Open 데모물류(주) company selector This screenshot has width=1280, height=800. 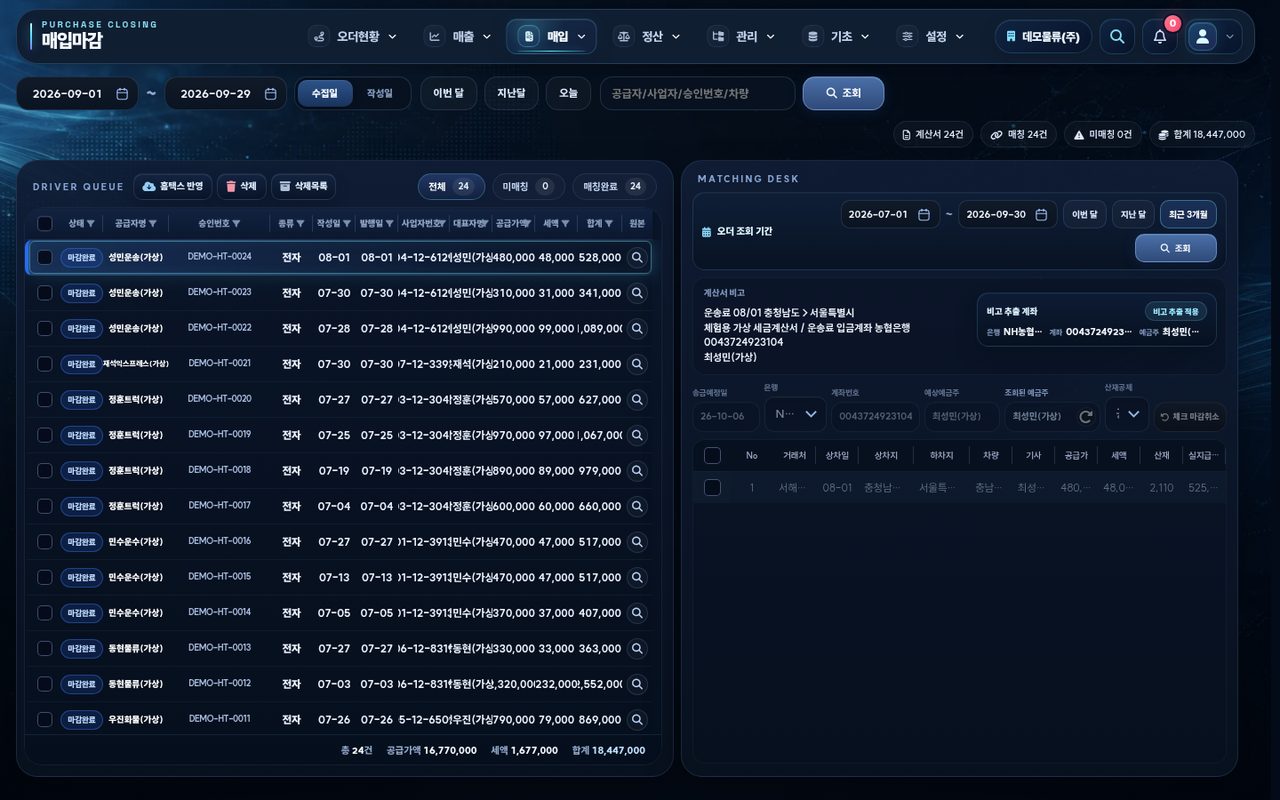click(x=1043, y=37)
